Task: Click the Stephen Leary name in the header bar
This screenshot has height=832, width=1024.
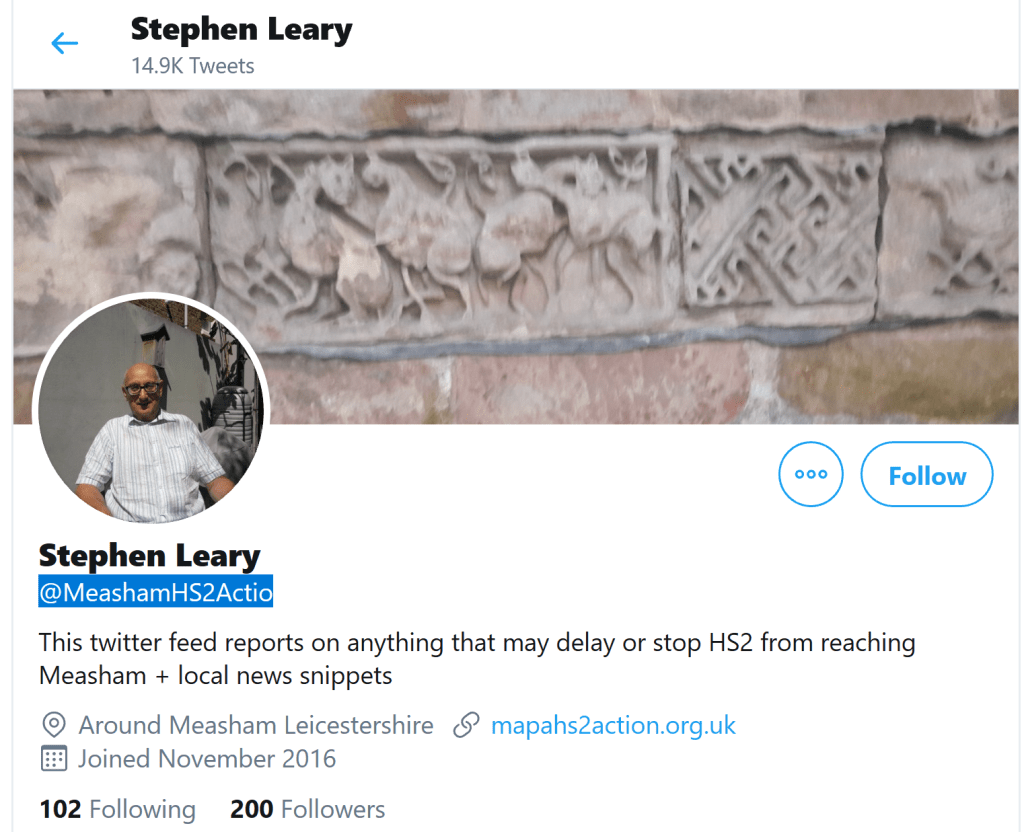Action: (x=242, y=30)
